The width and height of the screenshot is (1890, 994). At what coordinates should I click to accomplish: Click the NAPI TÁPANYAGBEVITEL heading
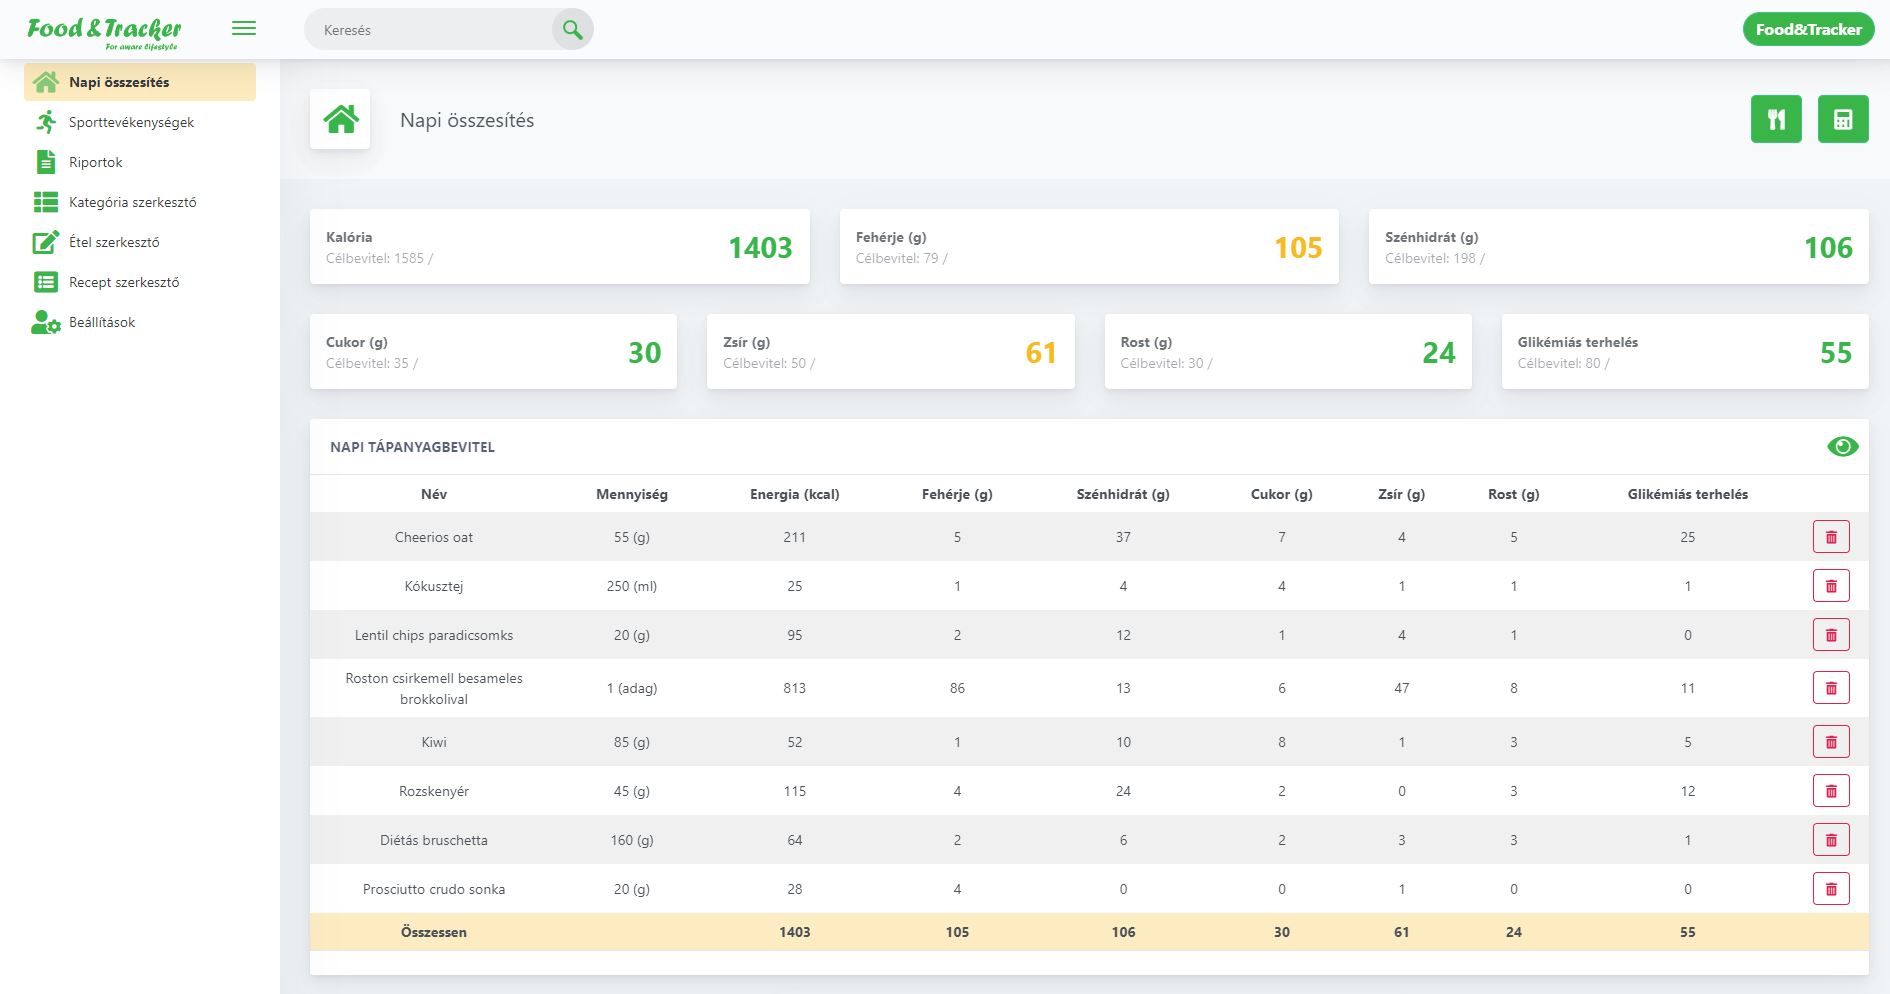point(412,447)
